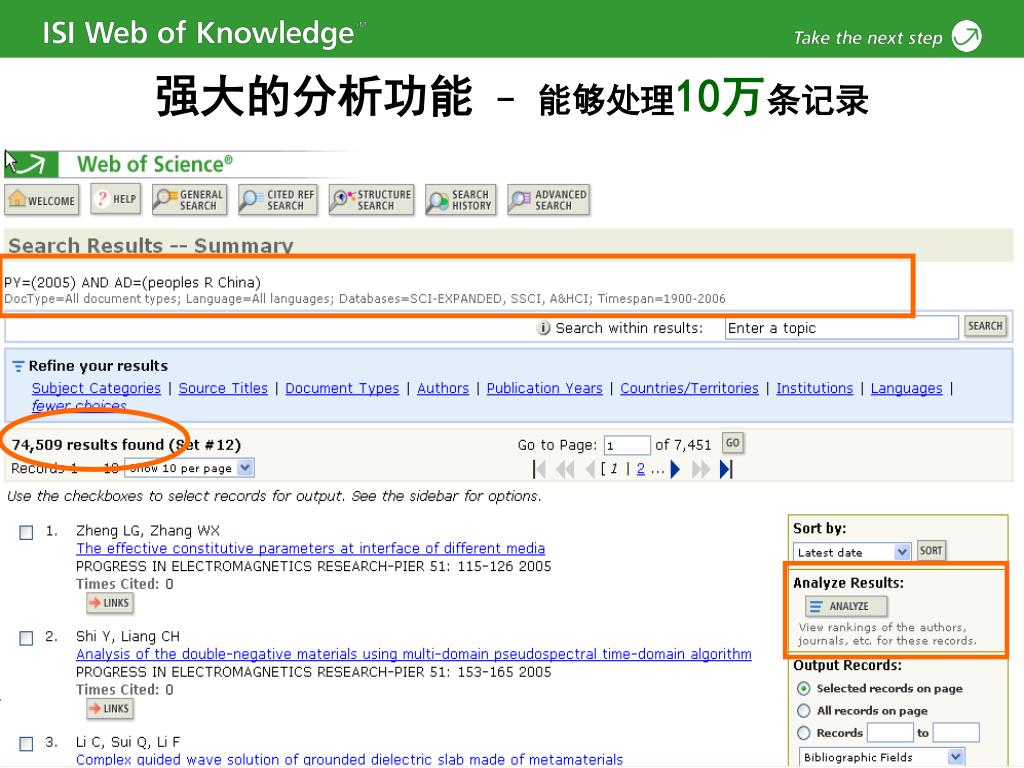
Task: Click the Enter a topic field
Action: (x=841, y=328)
